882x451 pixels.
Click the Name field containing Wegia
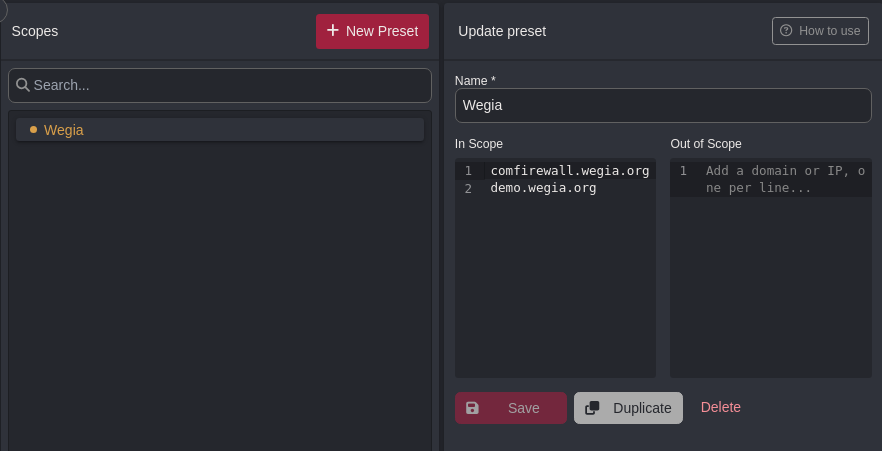[x=663, y=105]
